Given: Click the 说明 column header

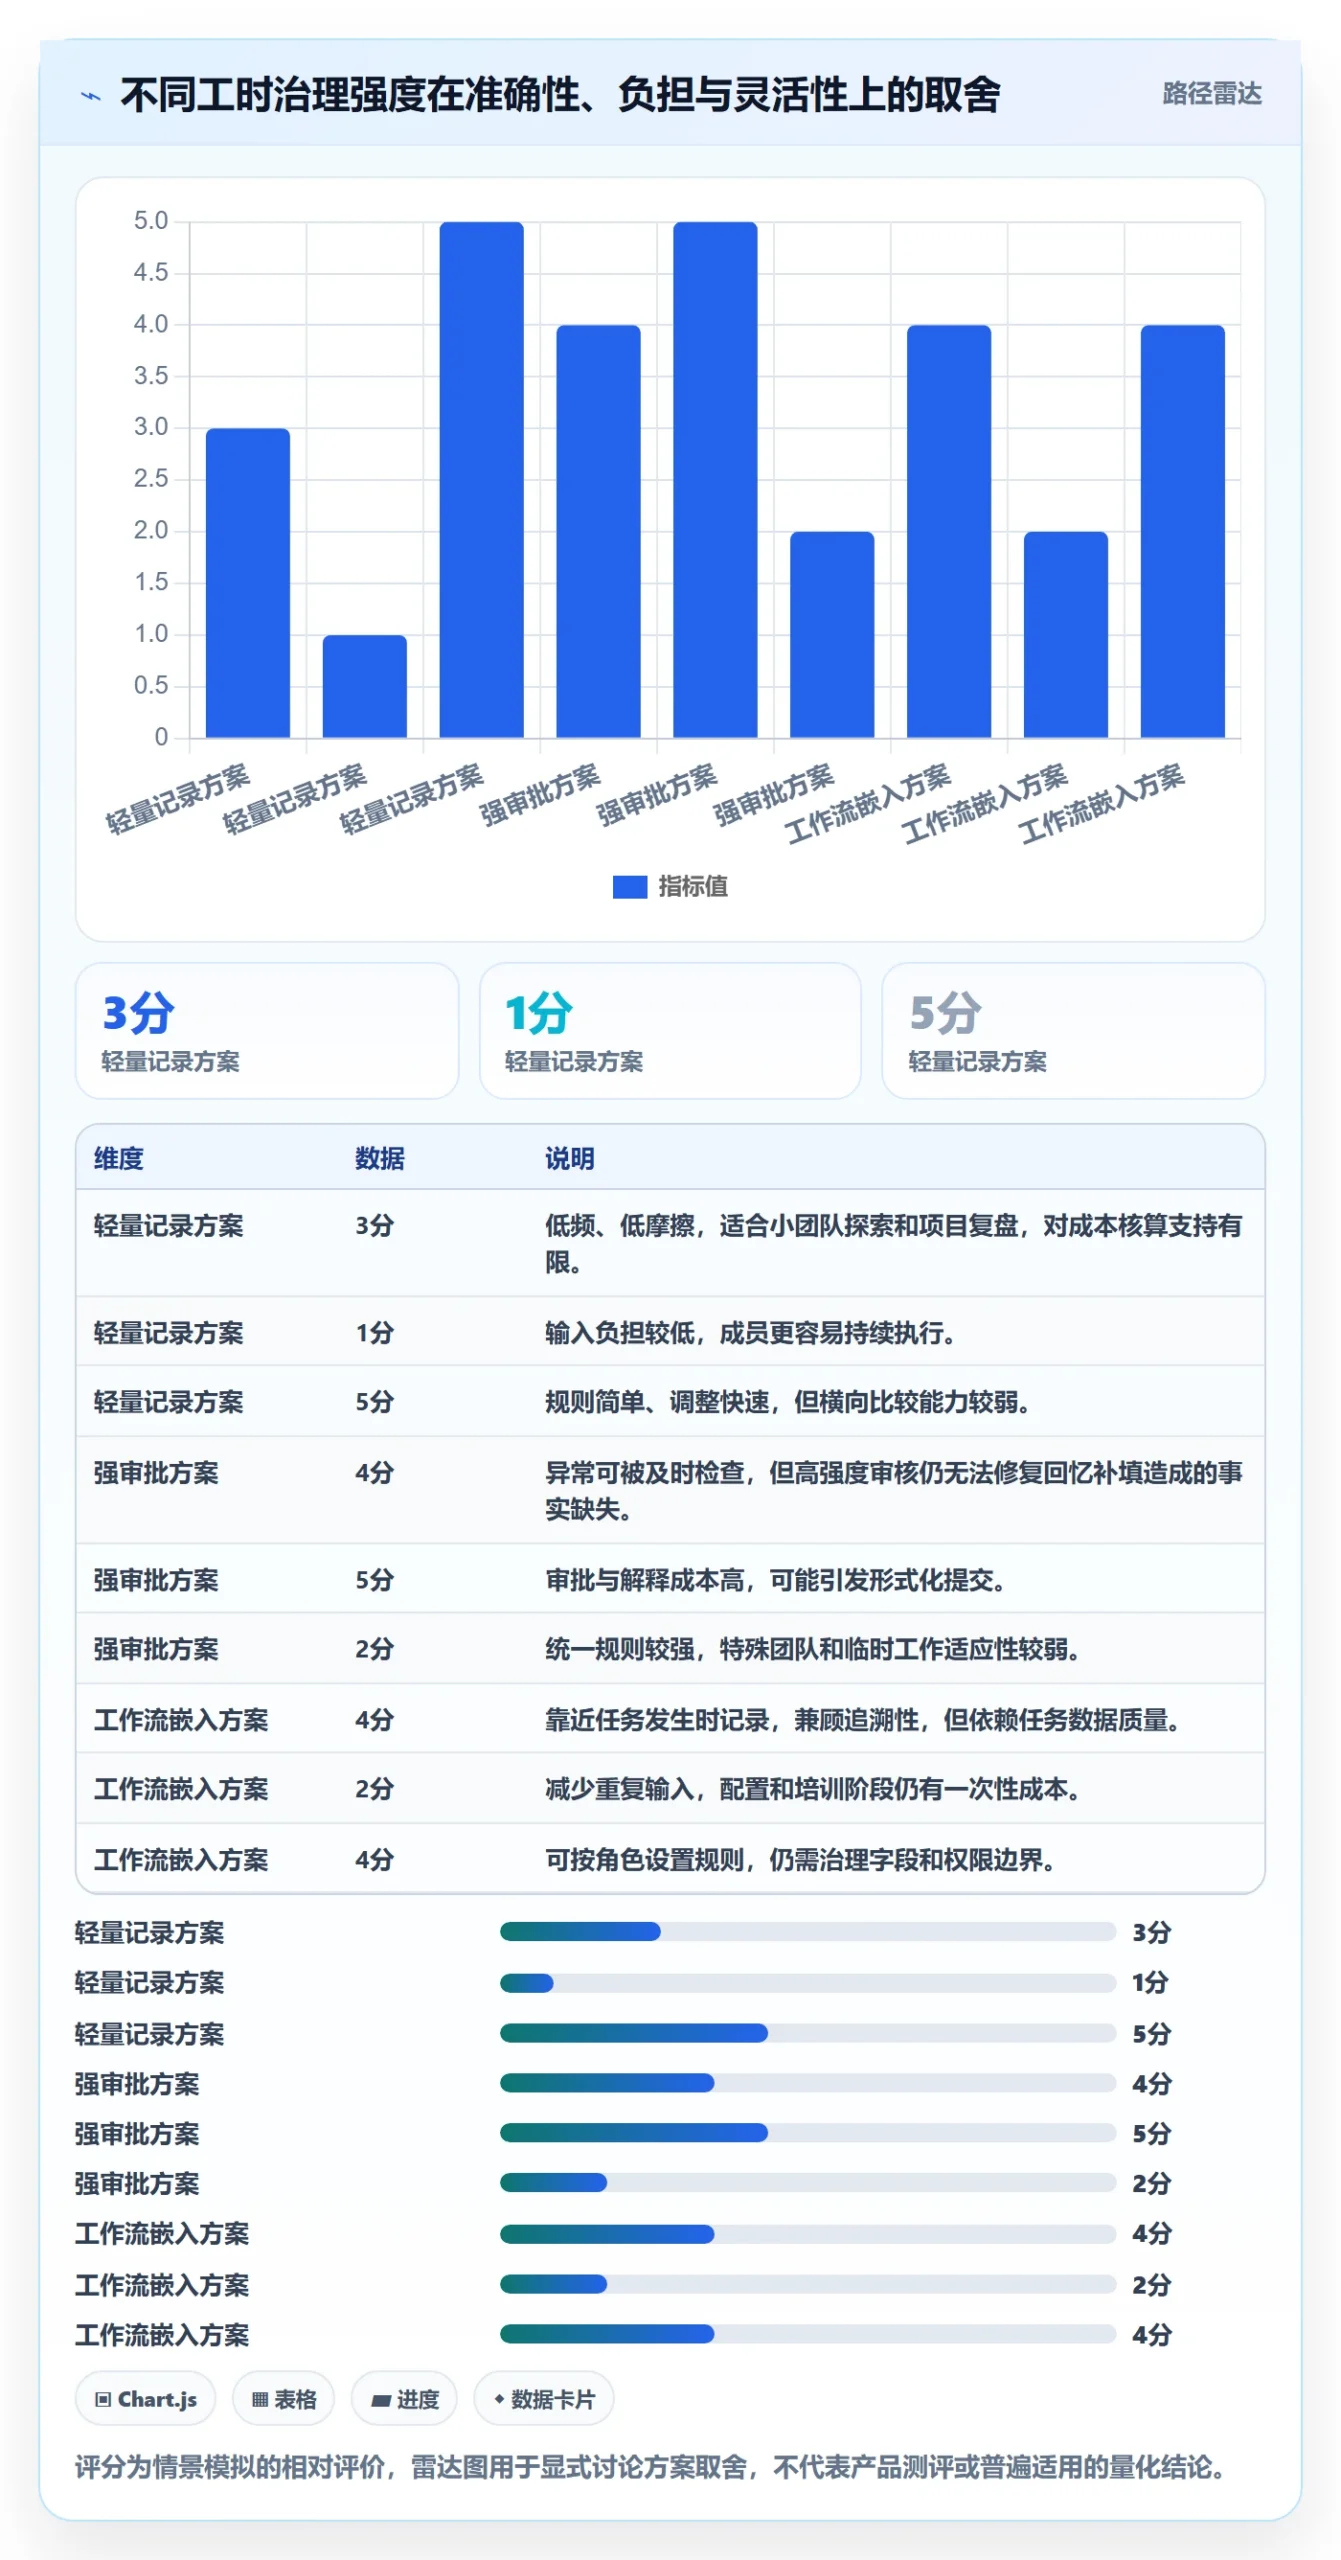Looking at the screenshot, I should point(570,1159).
